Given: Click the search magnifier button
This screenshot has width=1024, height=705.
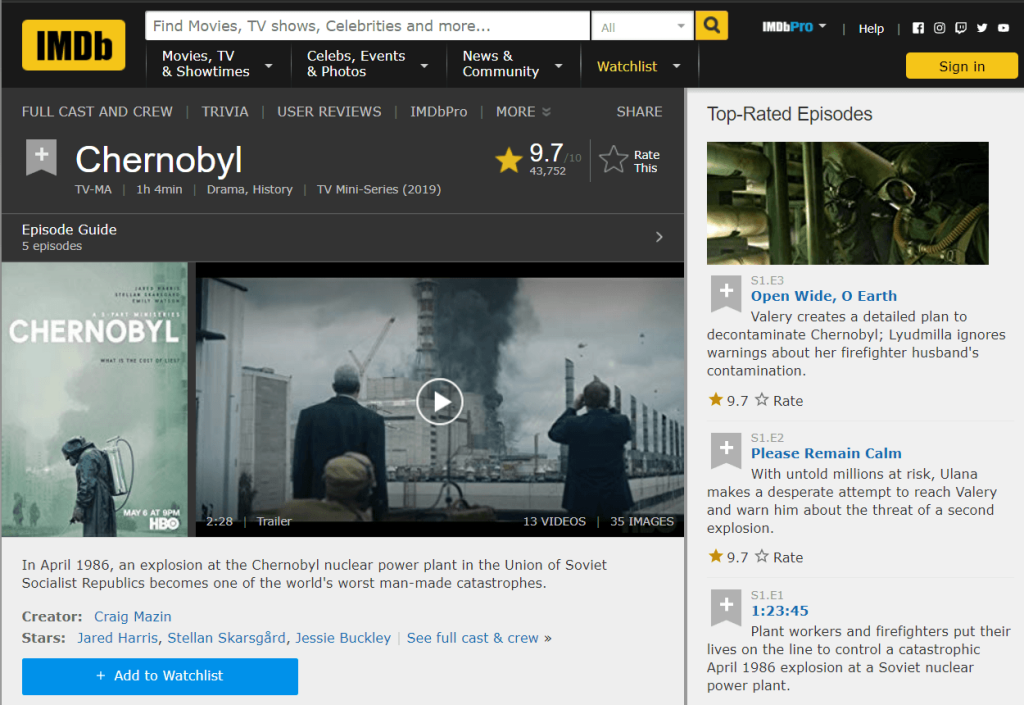Looking at the screenshot, I should 711,26.
